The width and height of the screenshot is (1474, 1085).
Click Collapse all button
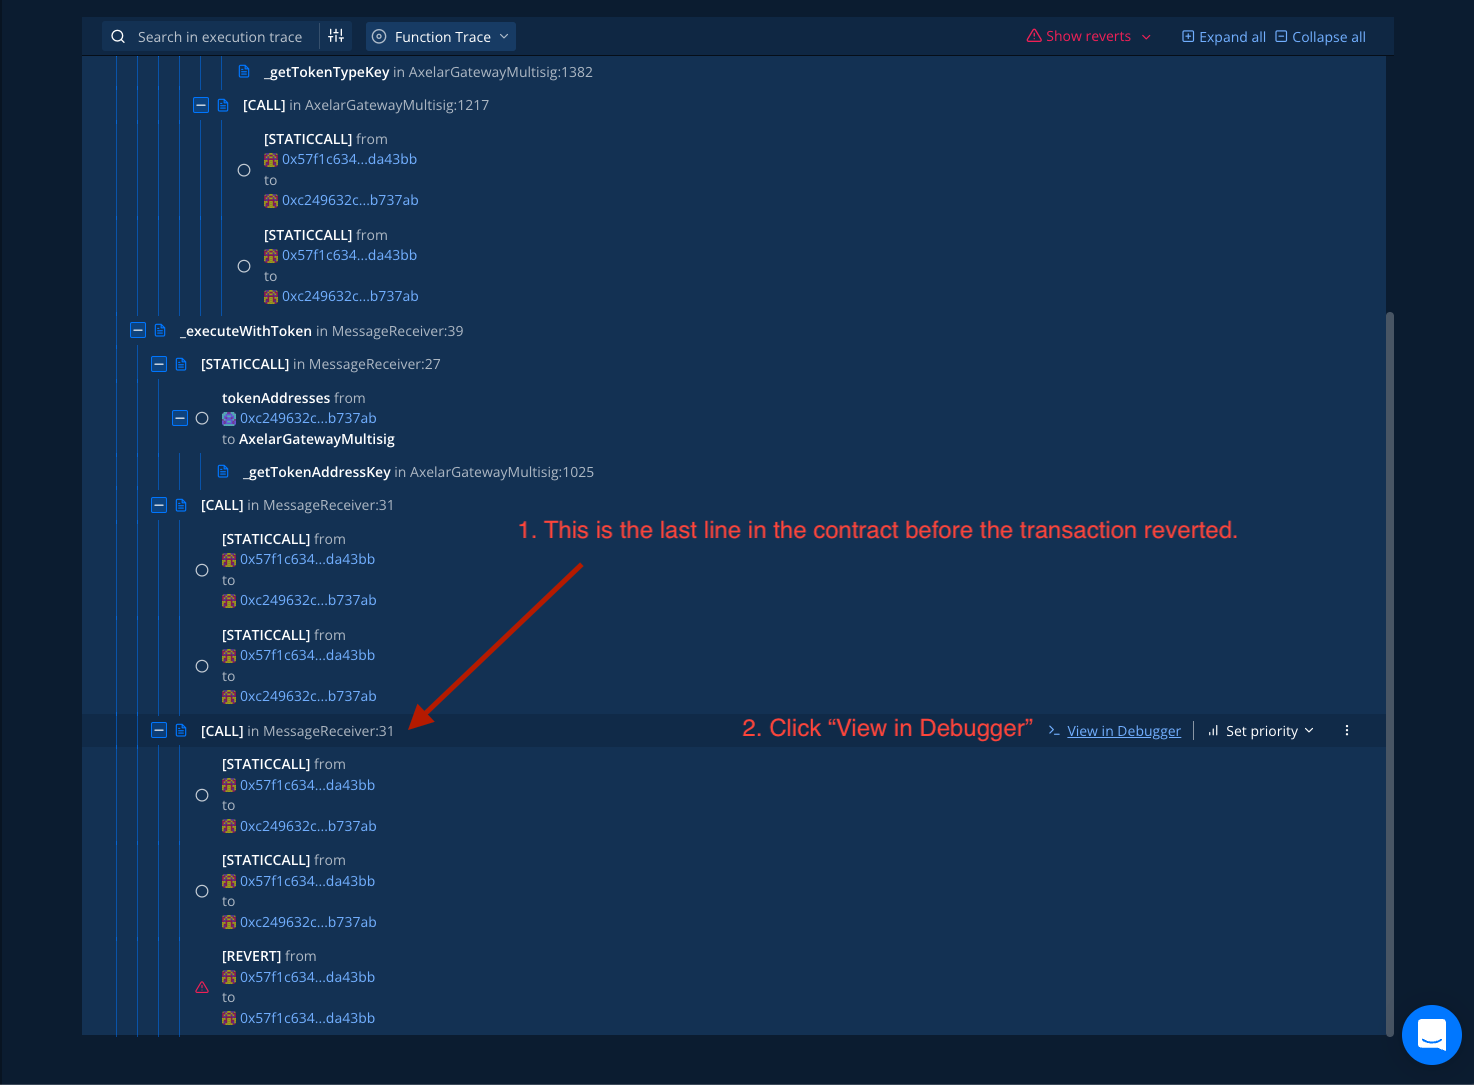(1320, 37)
